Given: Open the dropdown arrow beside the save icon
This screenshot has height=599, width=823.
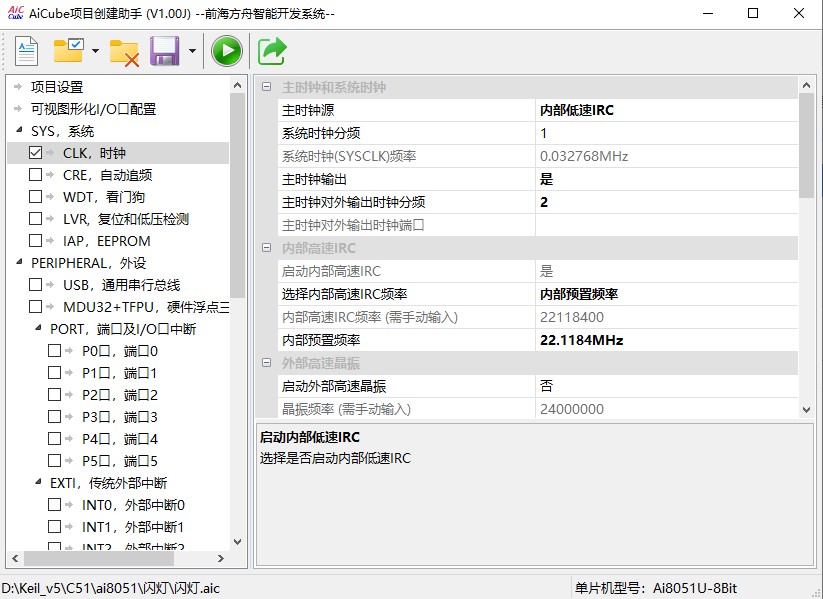Looking at the screenshot, I should click(x=191, y=51).
